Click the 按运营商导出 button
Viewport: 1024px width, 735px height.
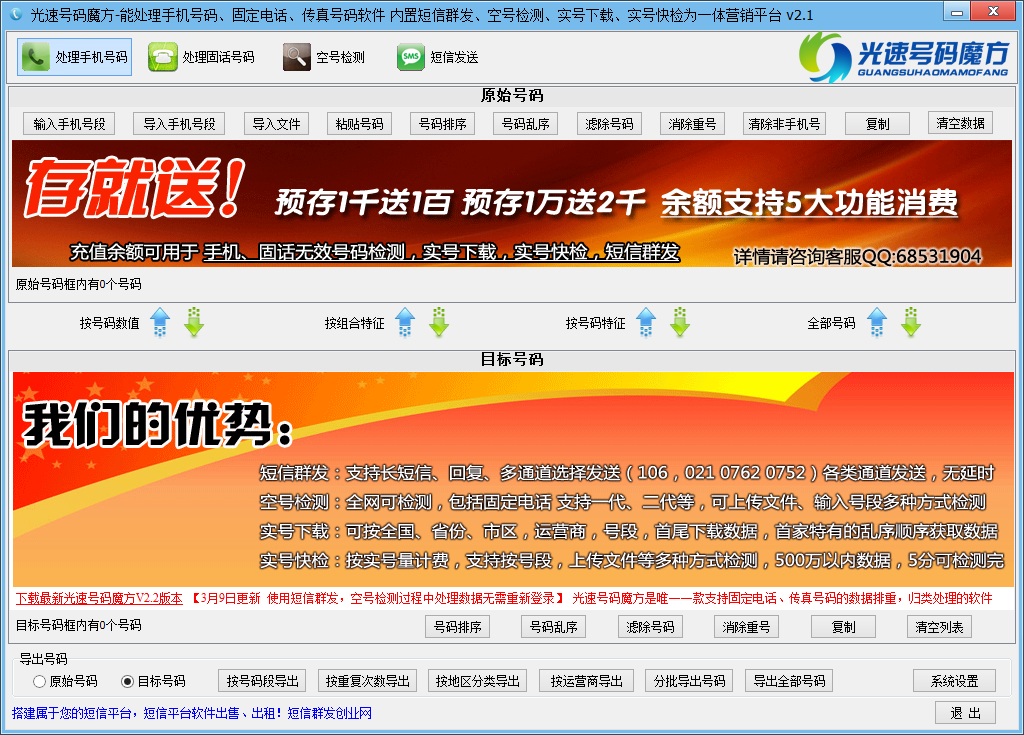click(x=586, y=681)
